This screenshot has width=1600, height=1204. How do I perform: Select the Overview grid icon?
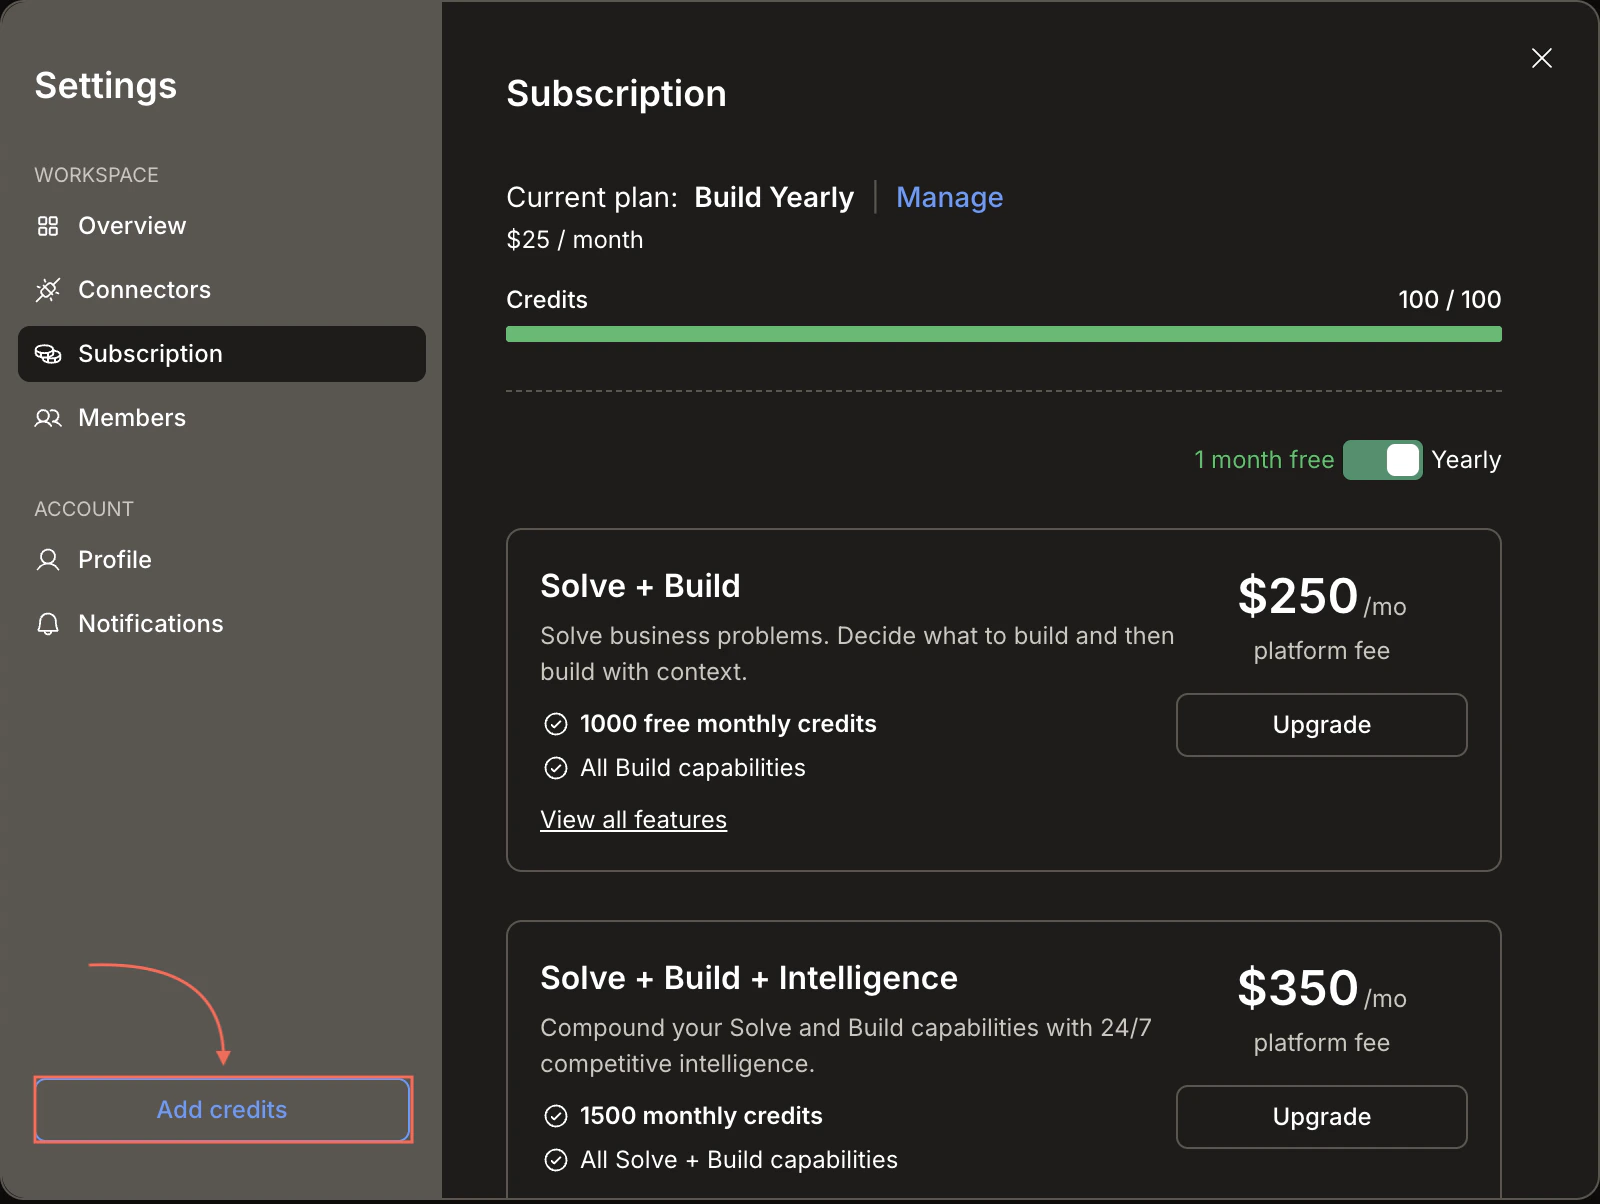click(48, 226)
